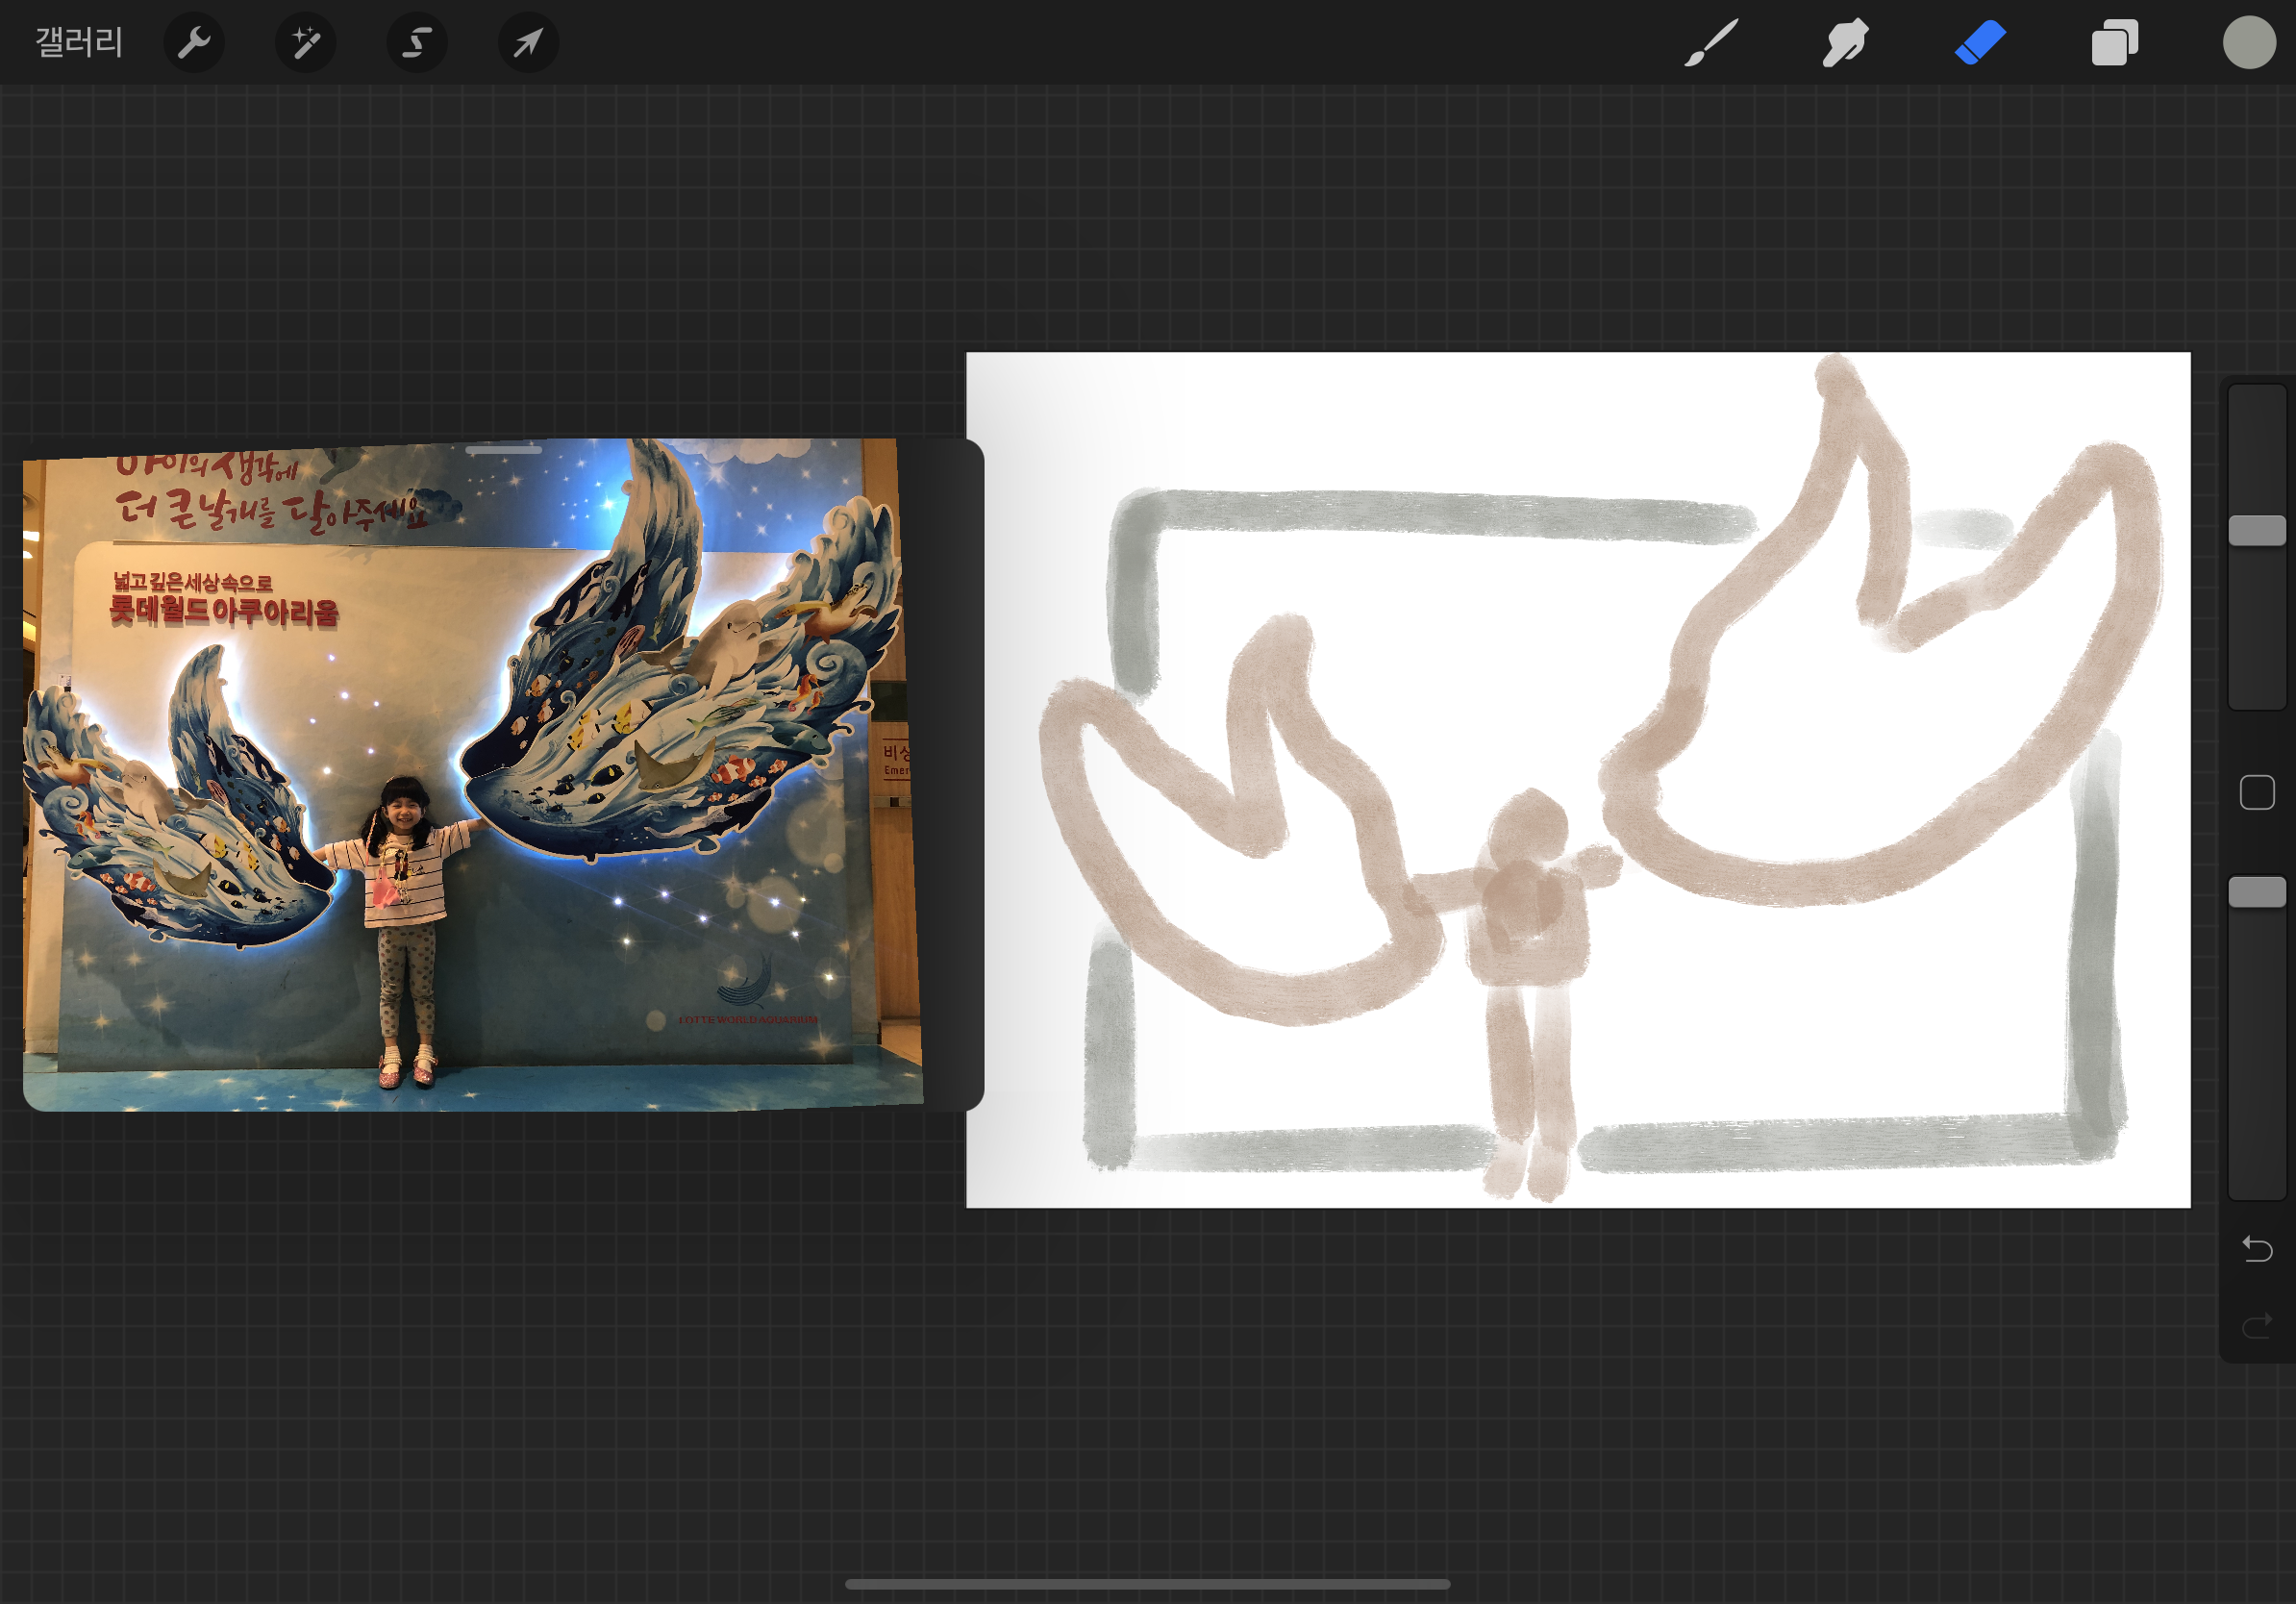The image size is (2296, 1604).
Task: Open the Actions wrench menu
Action: (193, 43)
